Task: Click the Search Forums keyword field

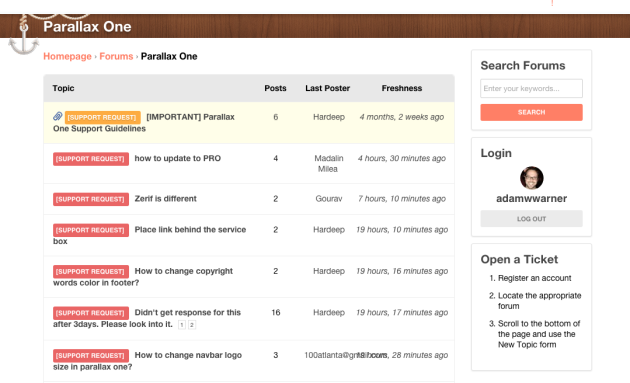Action: (x=531, y=88)
